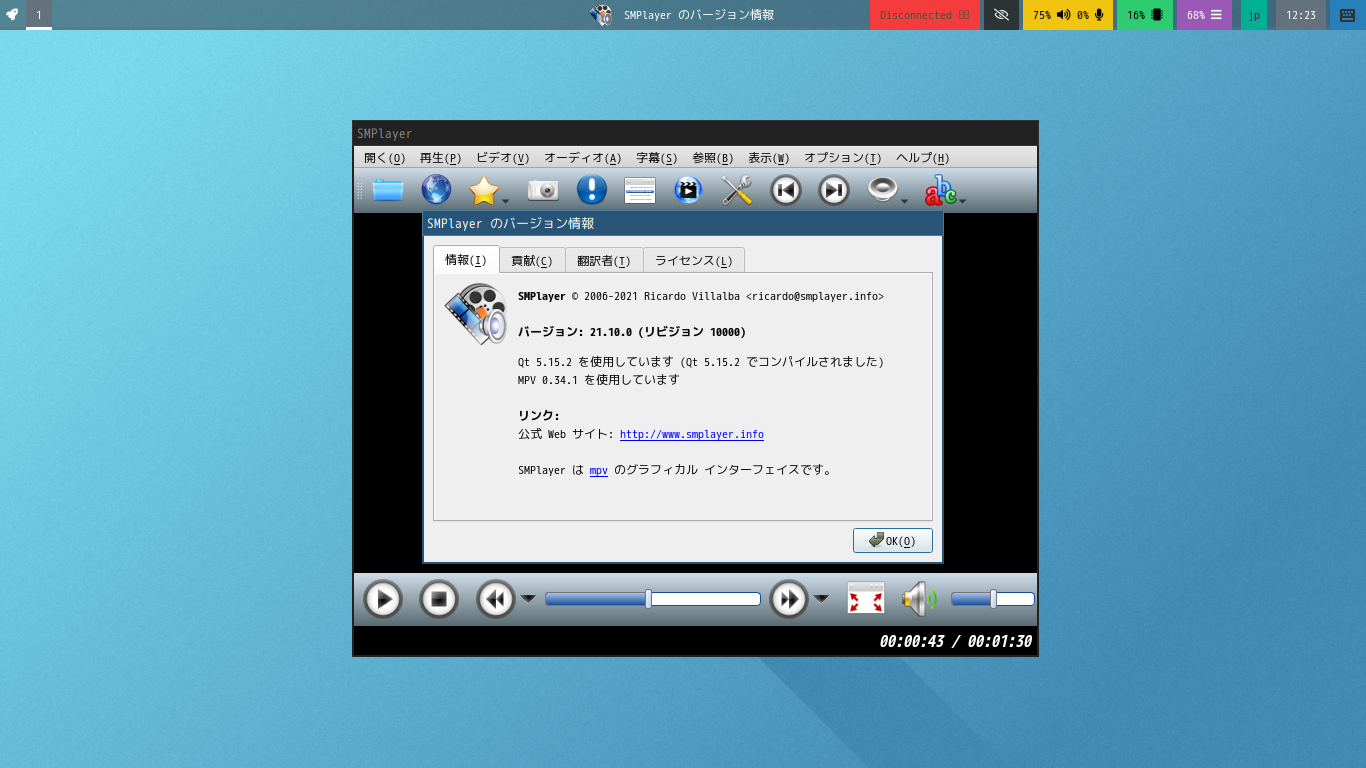1366x768 pixels.
Task: Select workspace 1 in top bar
Action: [x=39, y=15]
